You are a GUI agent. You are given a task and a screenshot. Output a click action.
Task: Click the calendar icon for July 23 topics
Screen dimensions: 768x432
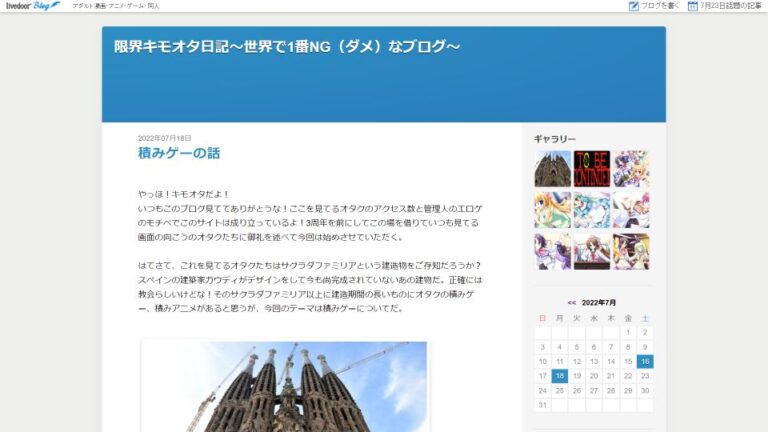tap(692, 6)
